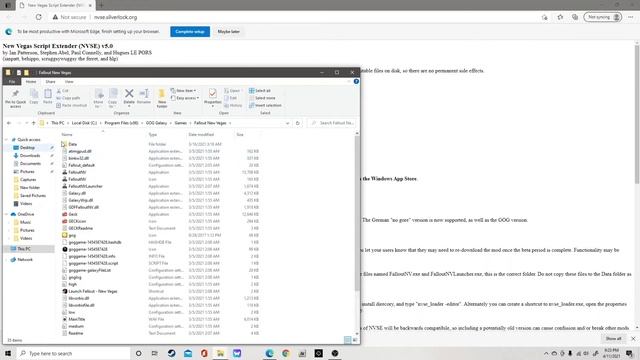Click the taskbar search box
Screen dimensions: 640x360
click(x=73, y=353)
